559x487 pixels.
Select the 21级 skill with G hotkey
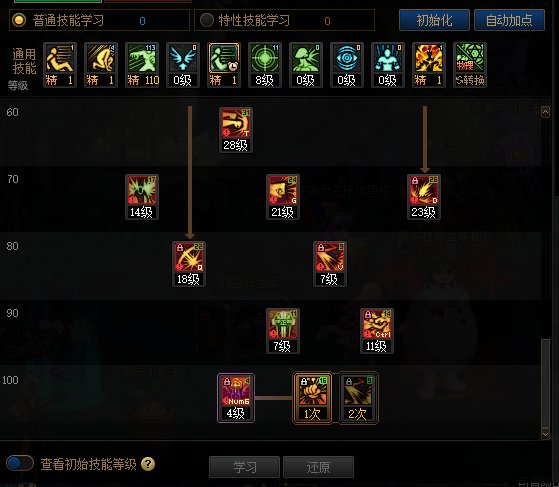[283, 197]
